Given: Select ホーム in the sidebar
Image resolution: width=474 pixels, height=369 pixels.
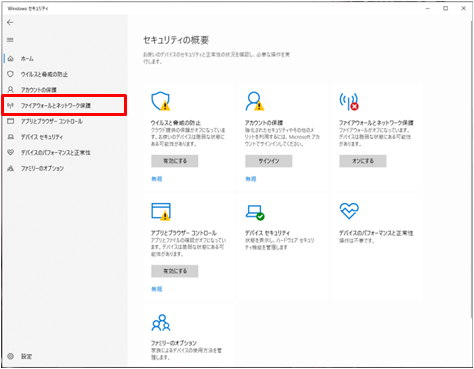Looking at the screenshot, I should 27,59.
